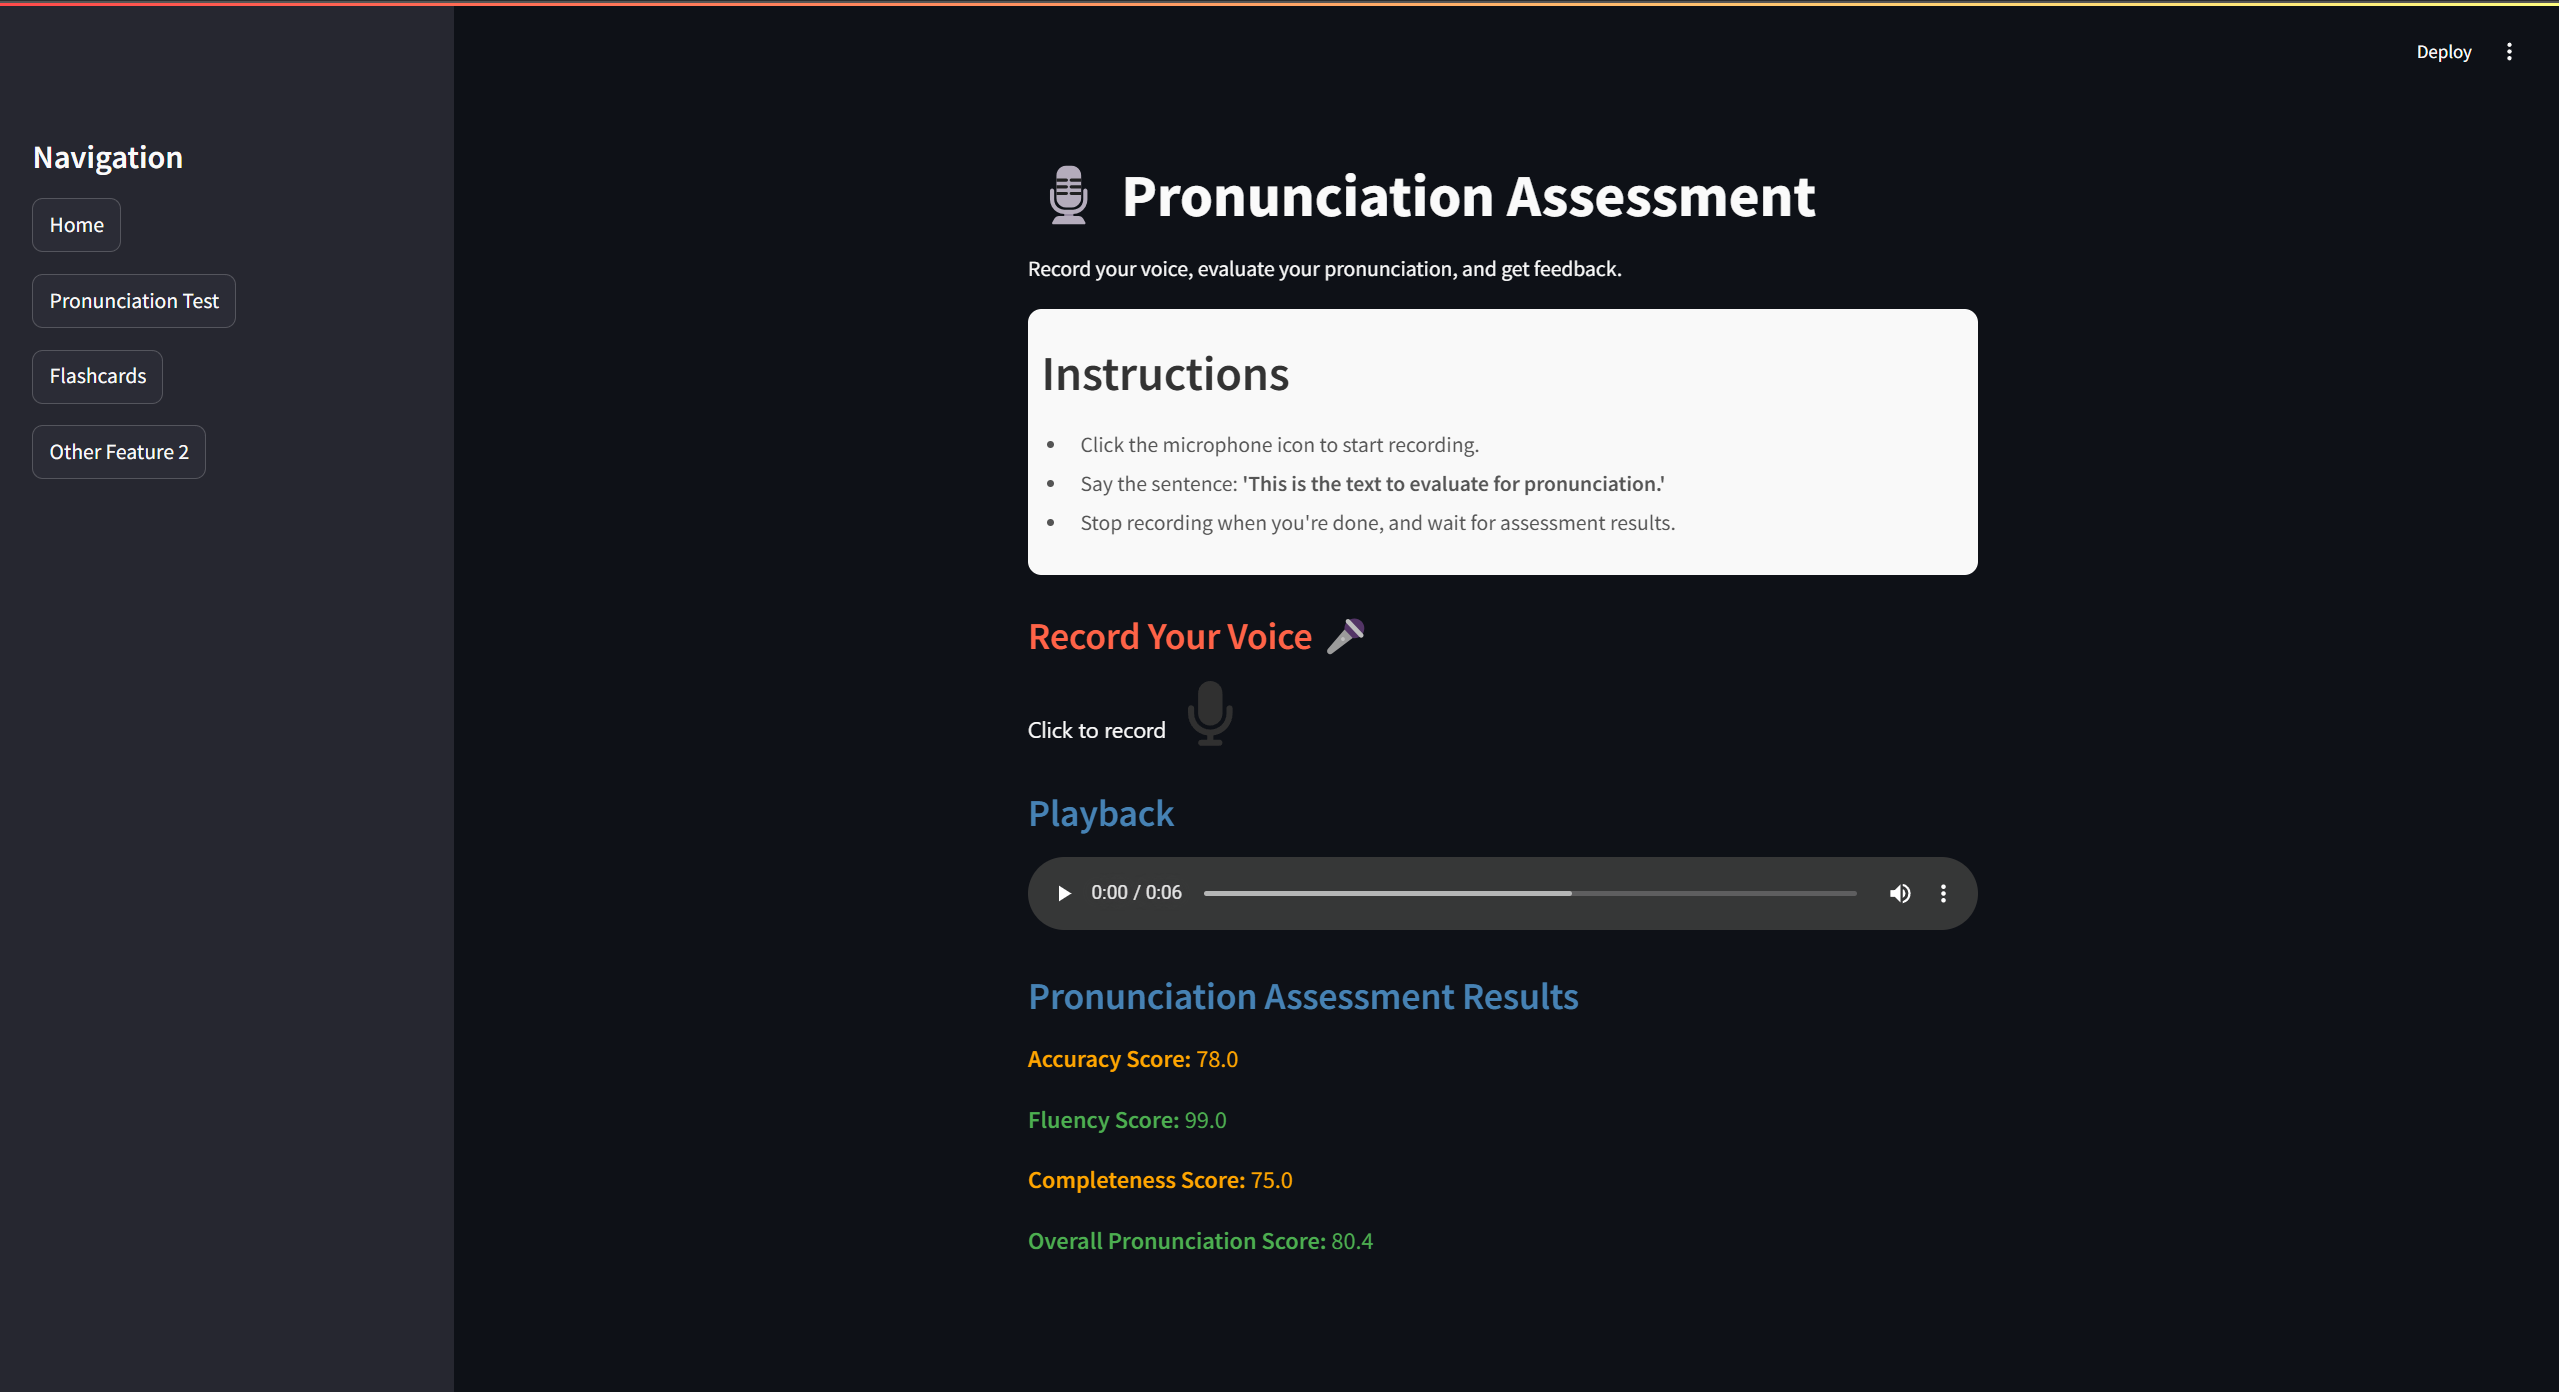Switch to the Flashcards page
The image size is (2559, 1392).
97,376
